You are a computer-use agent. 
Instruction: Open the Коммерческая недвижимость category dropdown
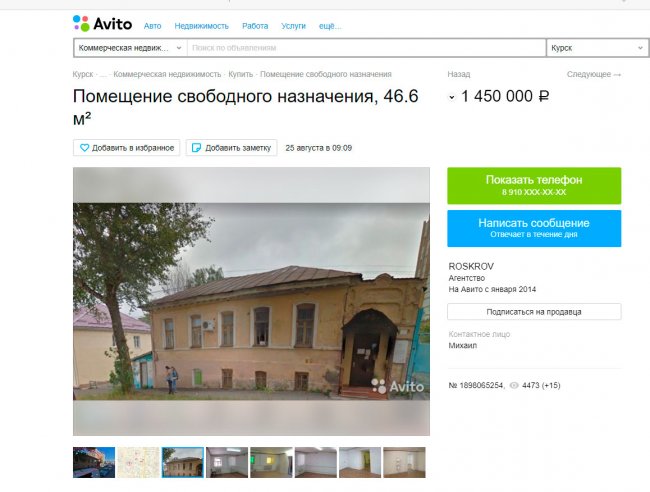coord(131,48)
